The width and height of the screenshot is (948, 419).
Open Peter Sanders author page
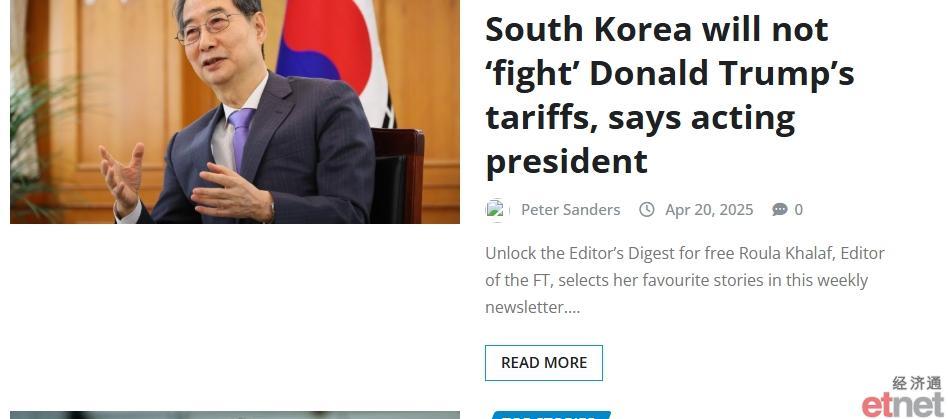570,210
